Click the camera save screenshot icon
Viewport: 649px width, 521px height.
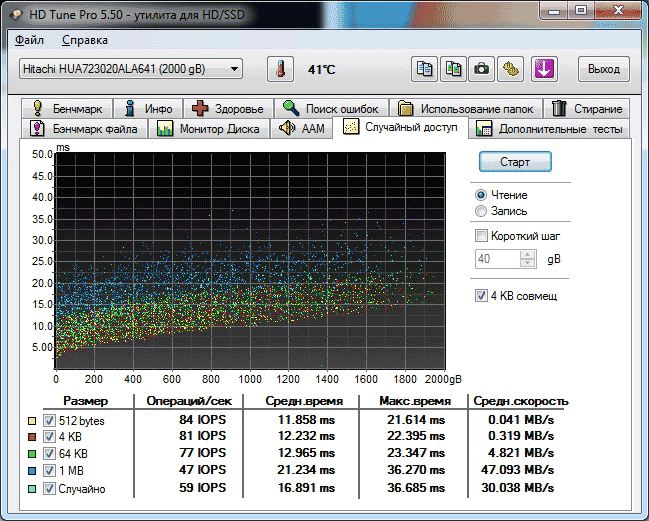pyautogui.click(x=482, y=70)
